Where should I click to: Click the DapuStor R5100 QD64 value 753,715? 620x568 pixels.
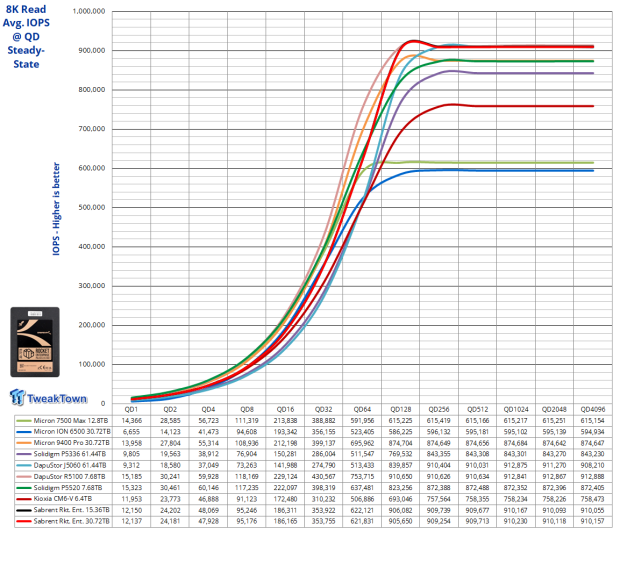click(362, 477)
